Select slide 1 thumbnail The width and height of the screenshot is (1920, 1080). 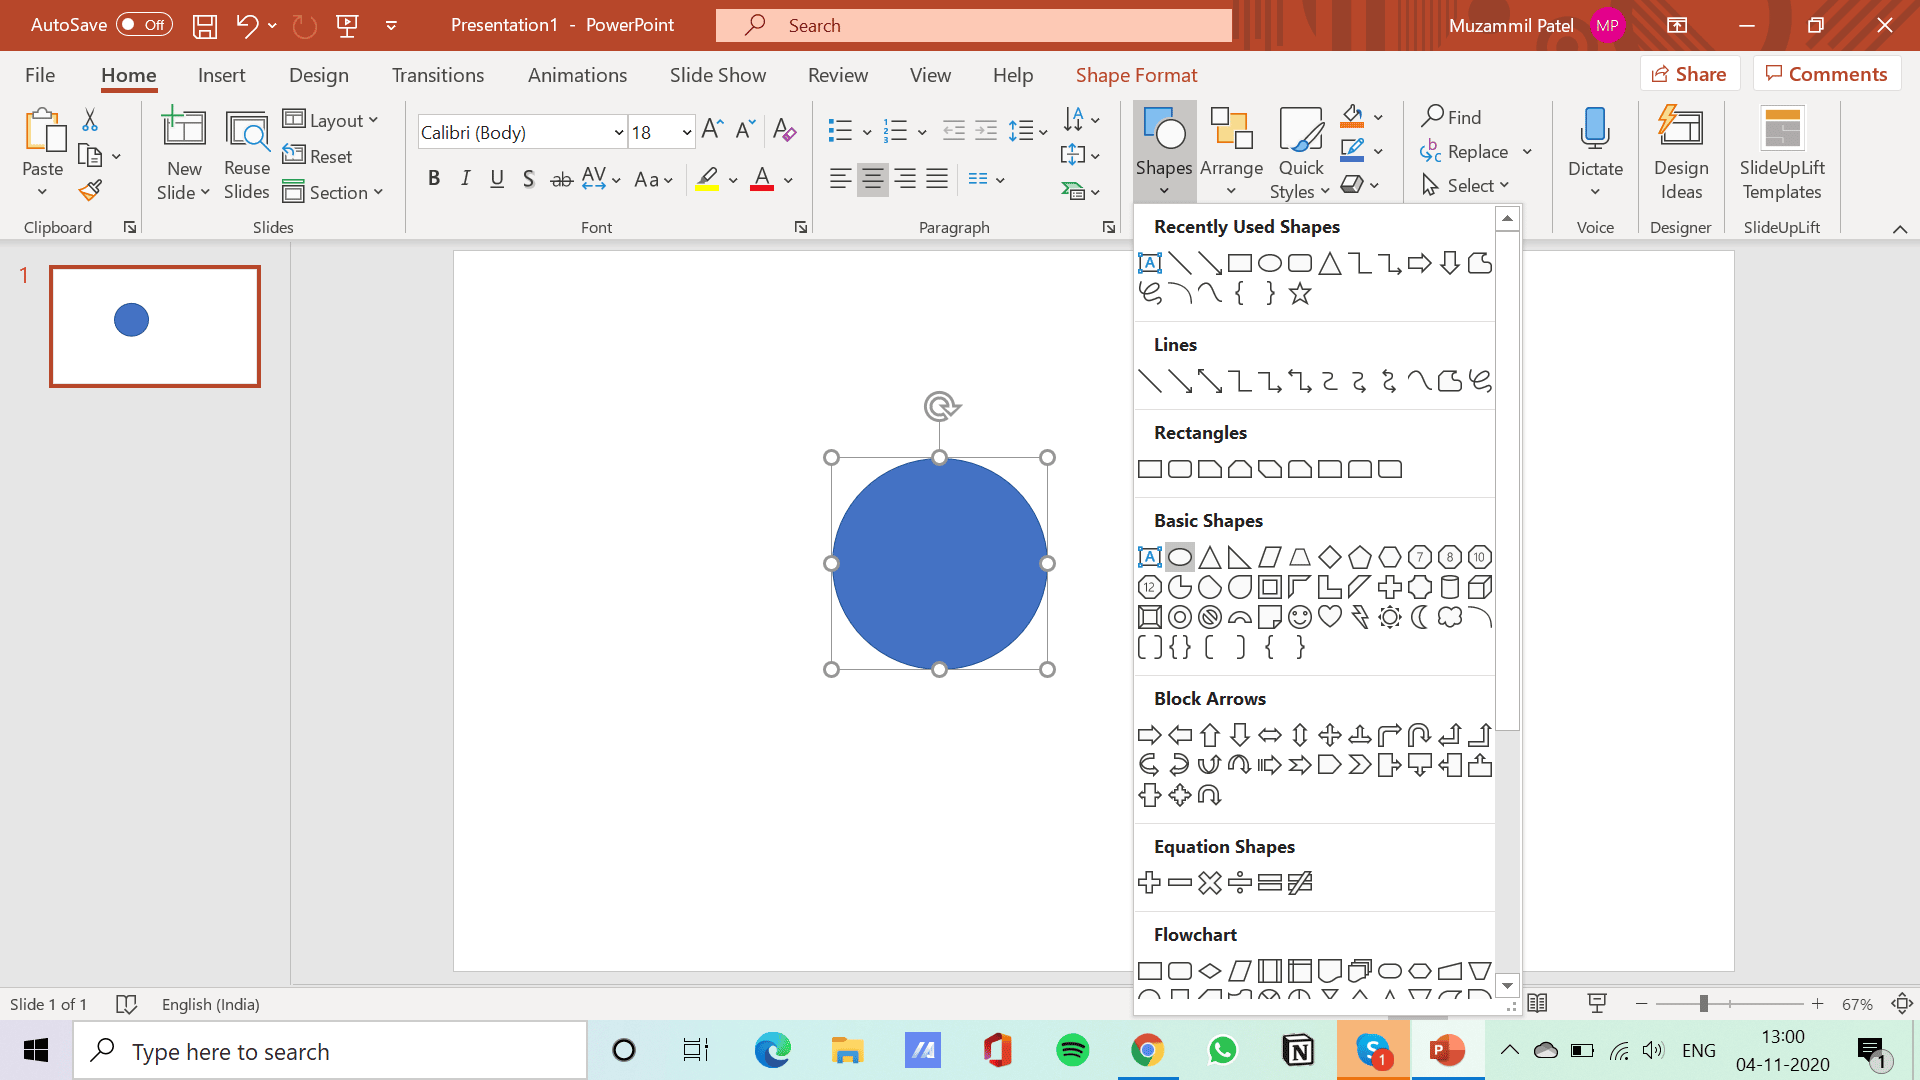155,326
